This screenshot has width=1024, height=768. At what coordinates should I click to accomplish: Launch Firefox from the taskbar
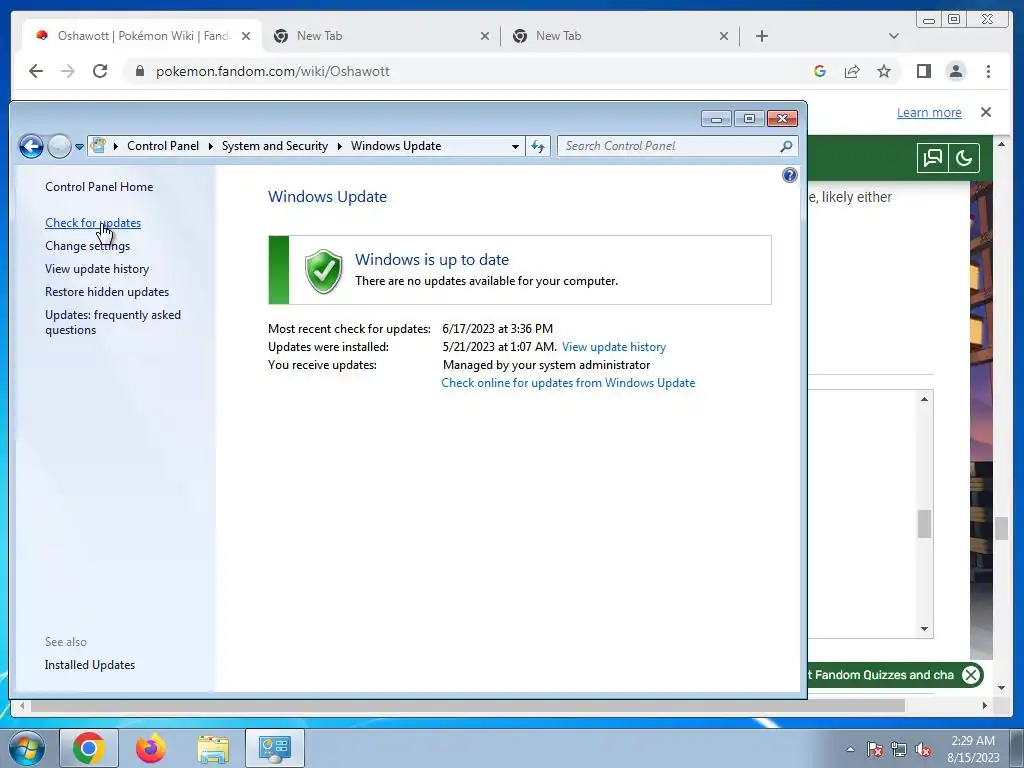click(x=151, y=748)
